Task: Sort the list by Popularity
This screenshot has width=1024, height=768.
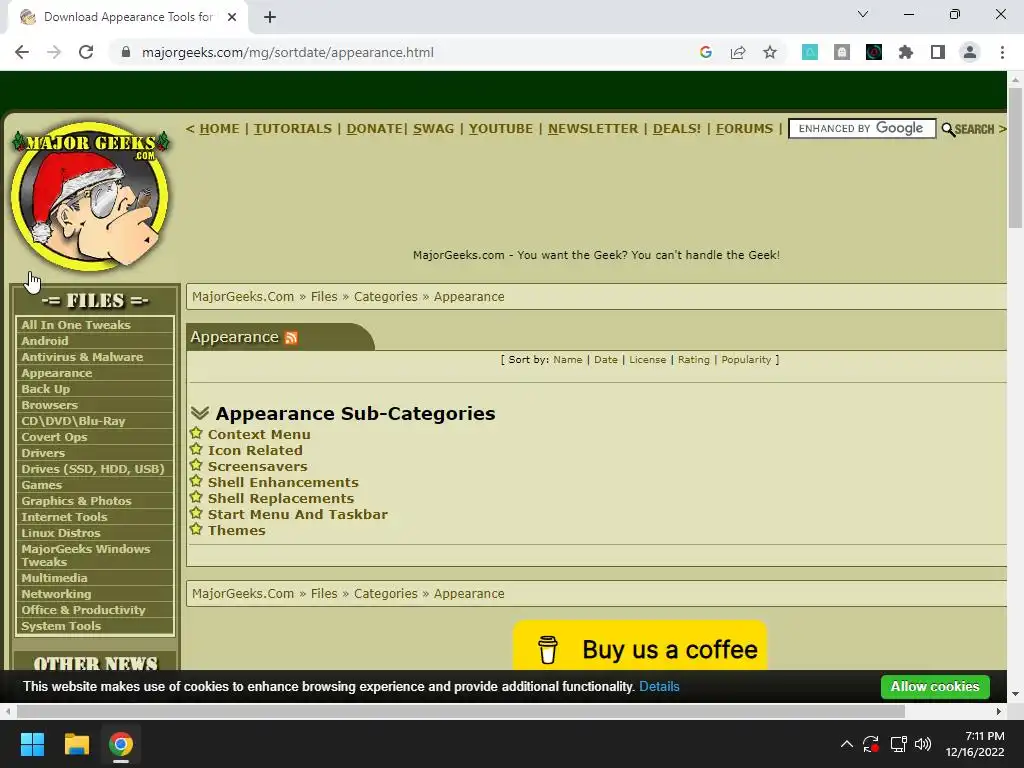Action: pyautogui.click(x=746, y=360)
